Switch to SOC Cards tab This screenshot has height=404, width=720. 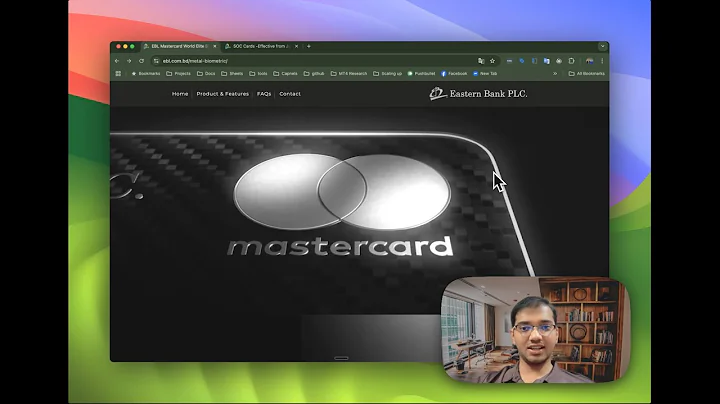[260, 46]
